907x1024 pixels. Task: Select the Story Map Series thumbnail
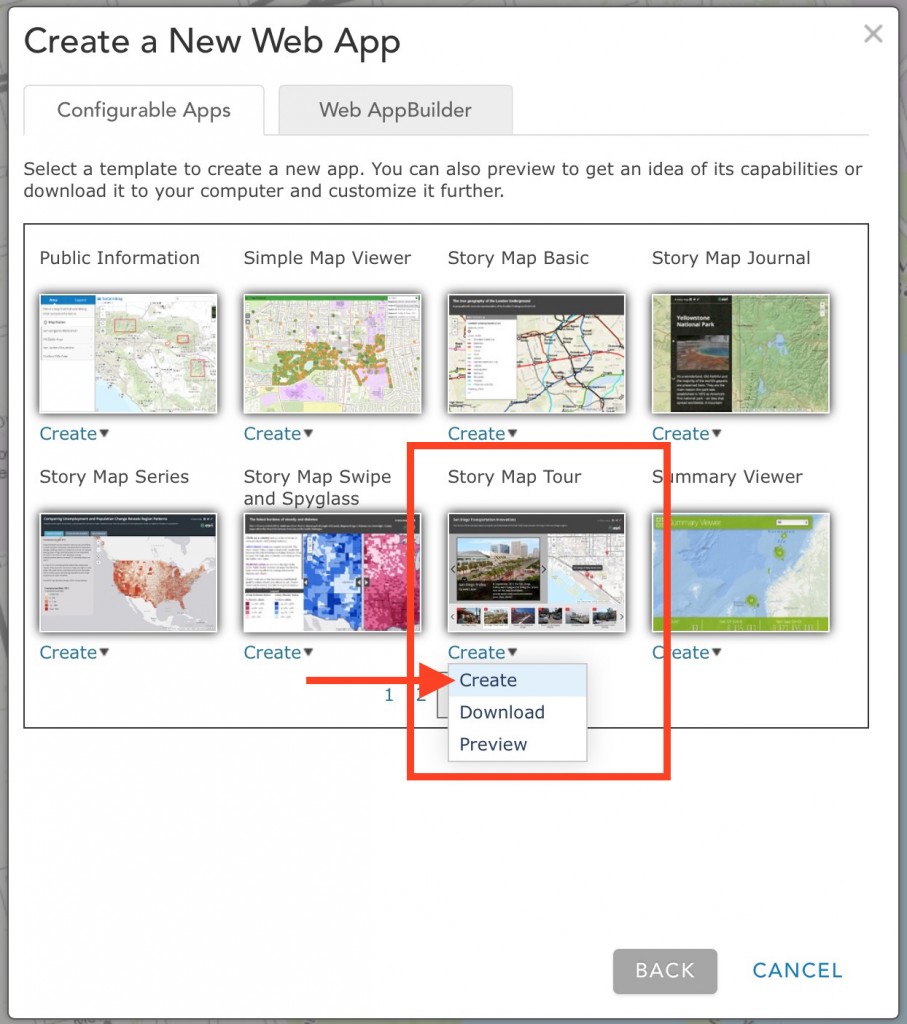click(x=128, y=572)
